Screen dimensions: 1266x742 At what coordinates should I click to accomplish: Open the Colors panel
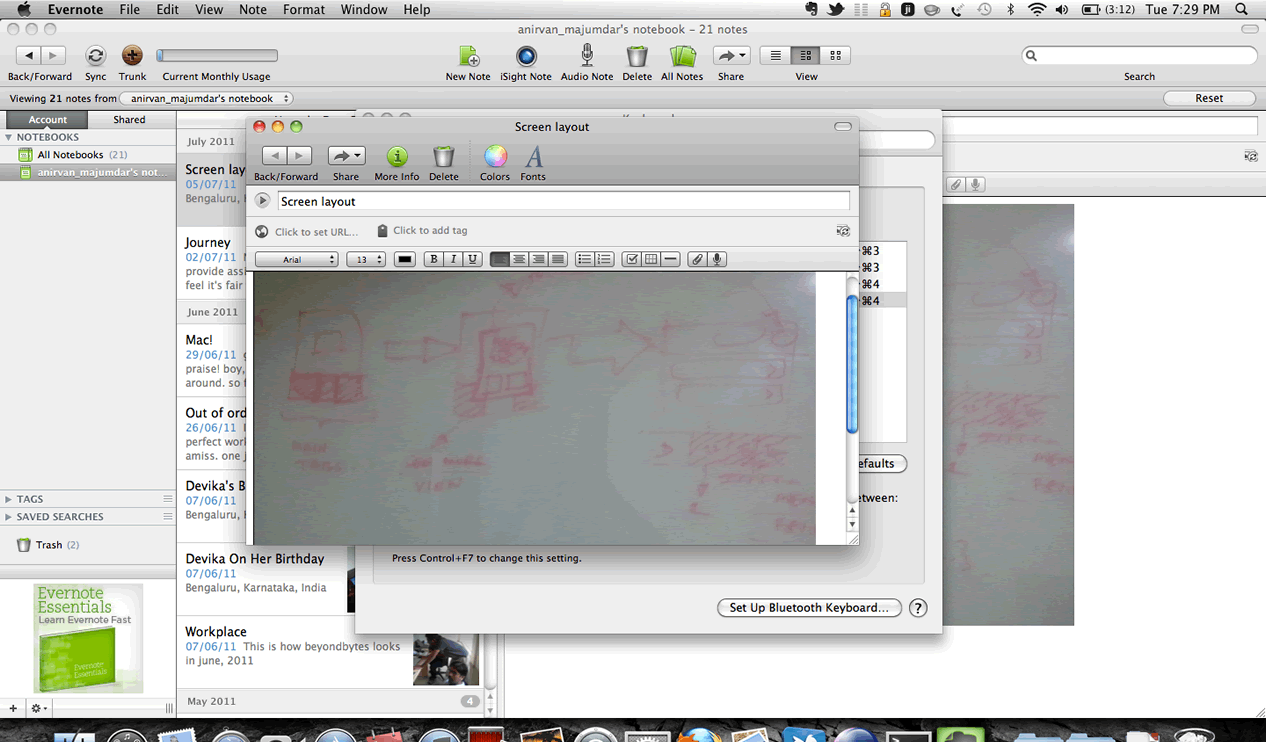click(x=495, y=156)
